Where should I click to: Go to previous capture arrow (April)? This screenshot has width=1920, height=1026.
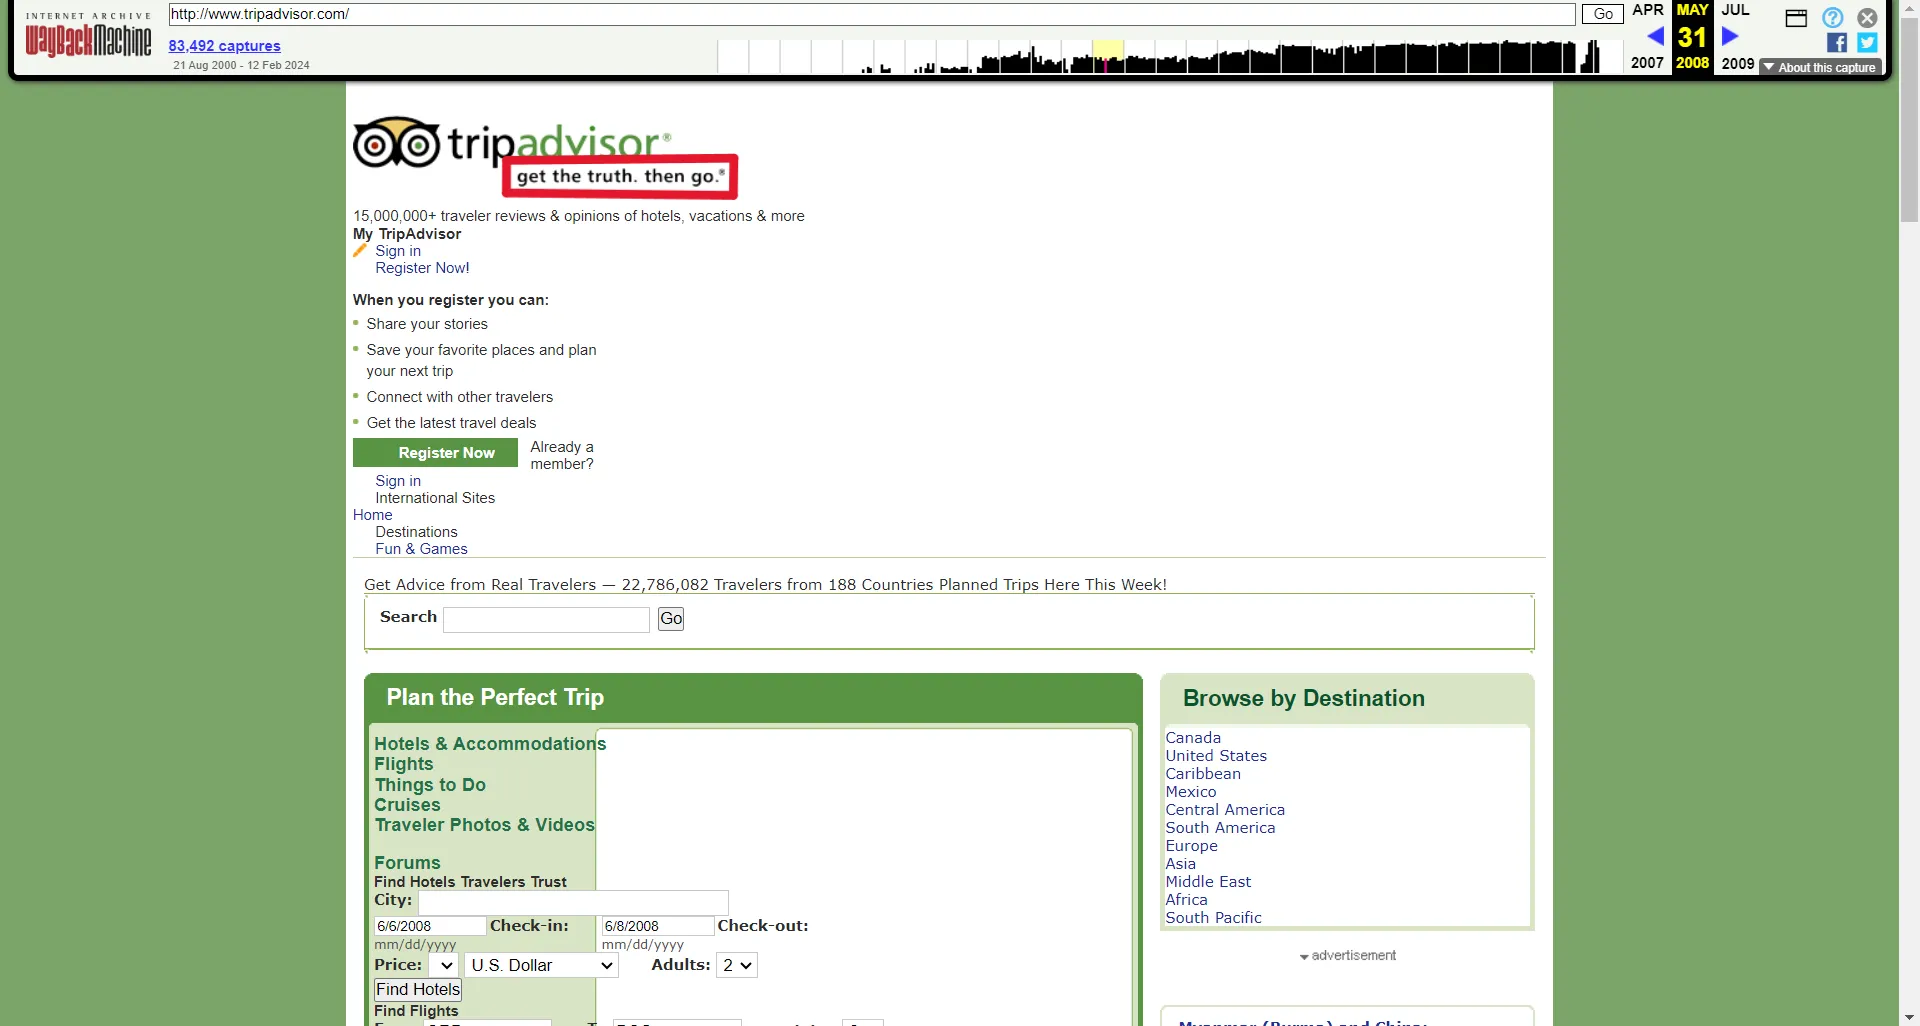coord(1656,37)
